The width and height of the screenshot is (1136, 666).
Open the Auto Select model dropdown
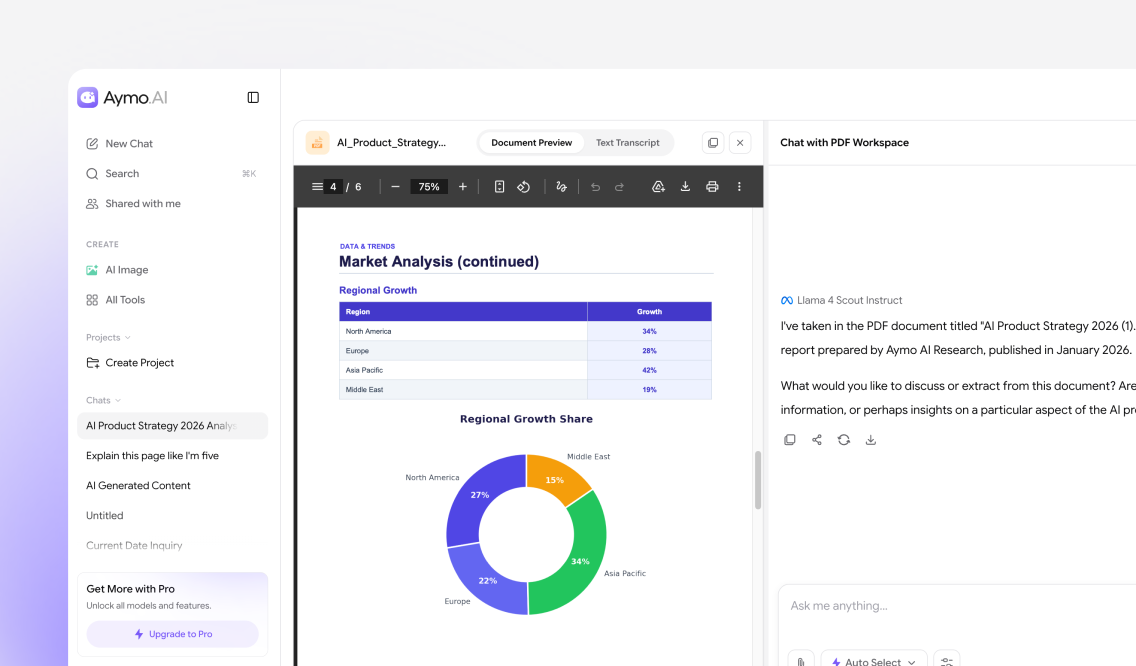[874, 661]
